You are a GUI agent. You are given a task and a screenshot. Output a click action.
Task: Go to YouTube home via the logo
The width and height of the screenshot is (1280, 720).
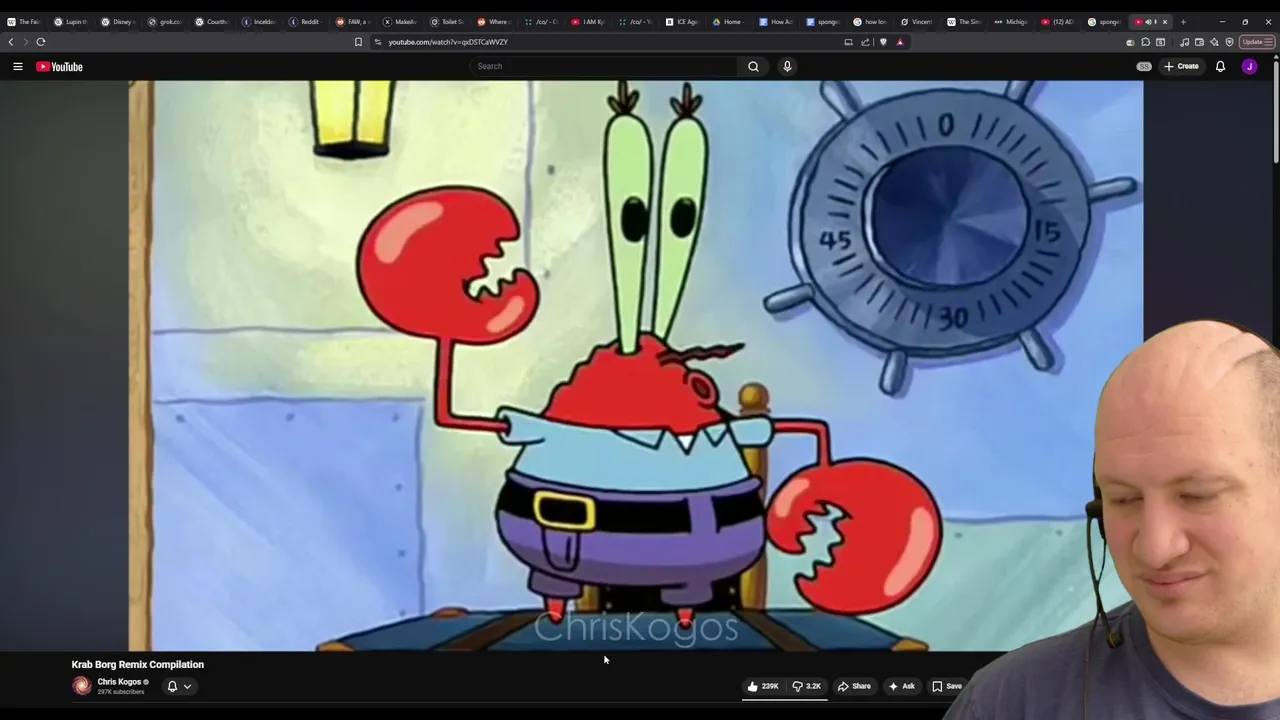tap(59, 67)
